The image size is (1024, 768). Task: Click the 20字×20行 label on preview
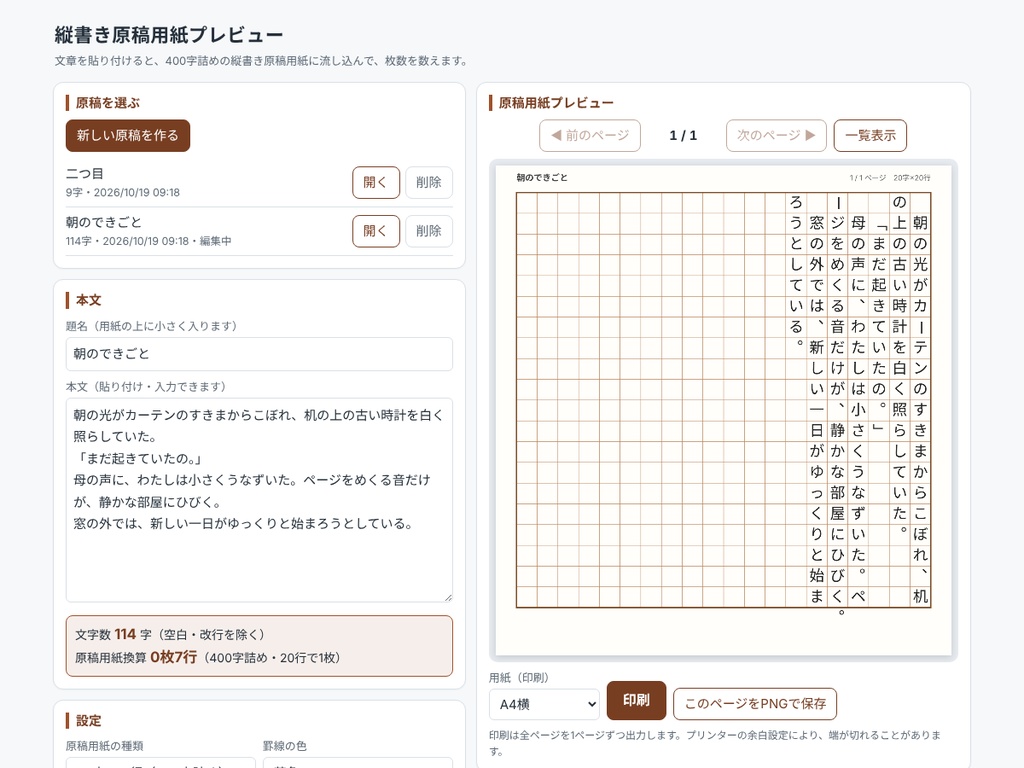pos(912,178)
